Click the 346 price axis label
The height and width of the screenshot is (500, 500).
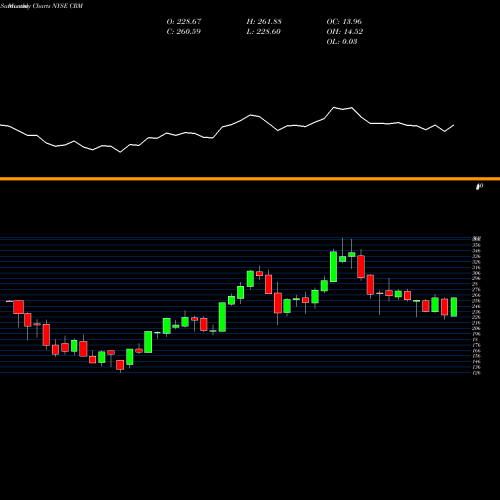pos(477,251)
